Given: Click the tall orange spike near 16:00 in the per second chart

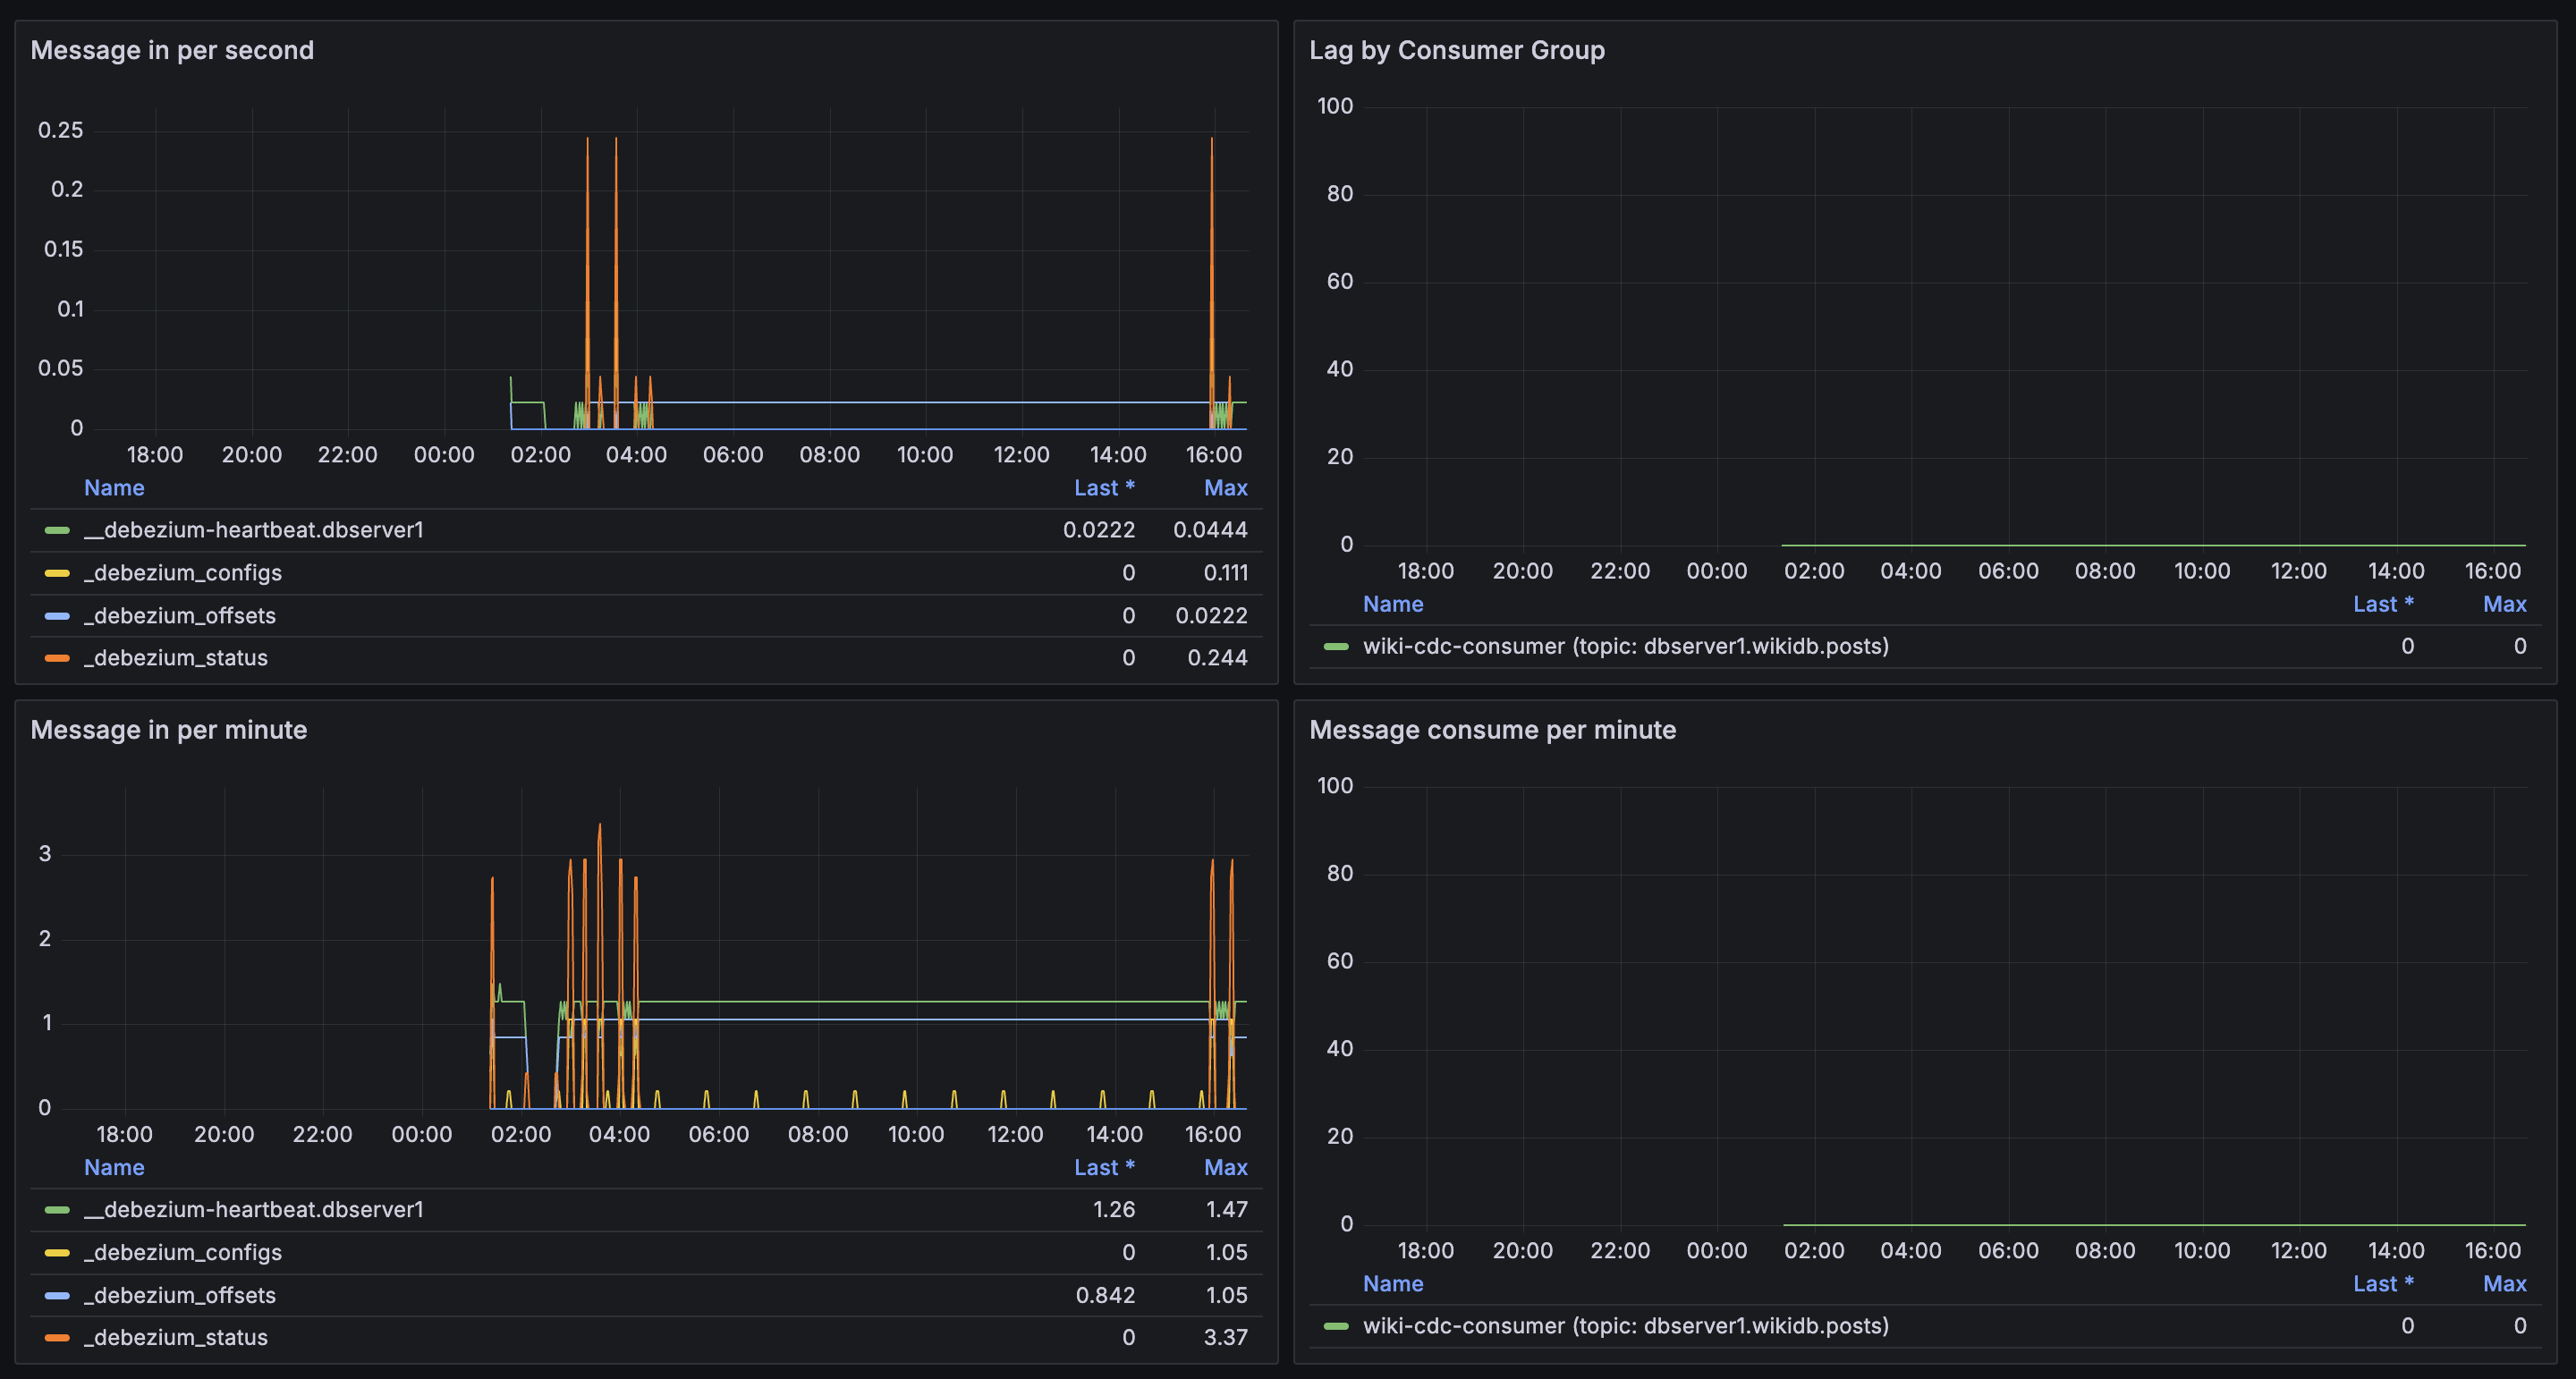Looking at the screenshot, I should (x=1212, y=250).
